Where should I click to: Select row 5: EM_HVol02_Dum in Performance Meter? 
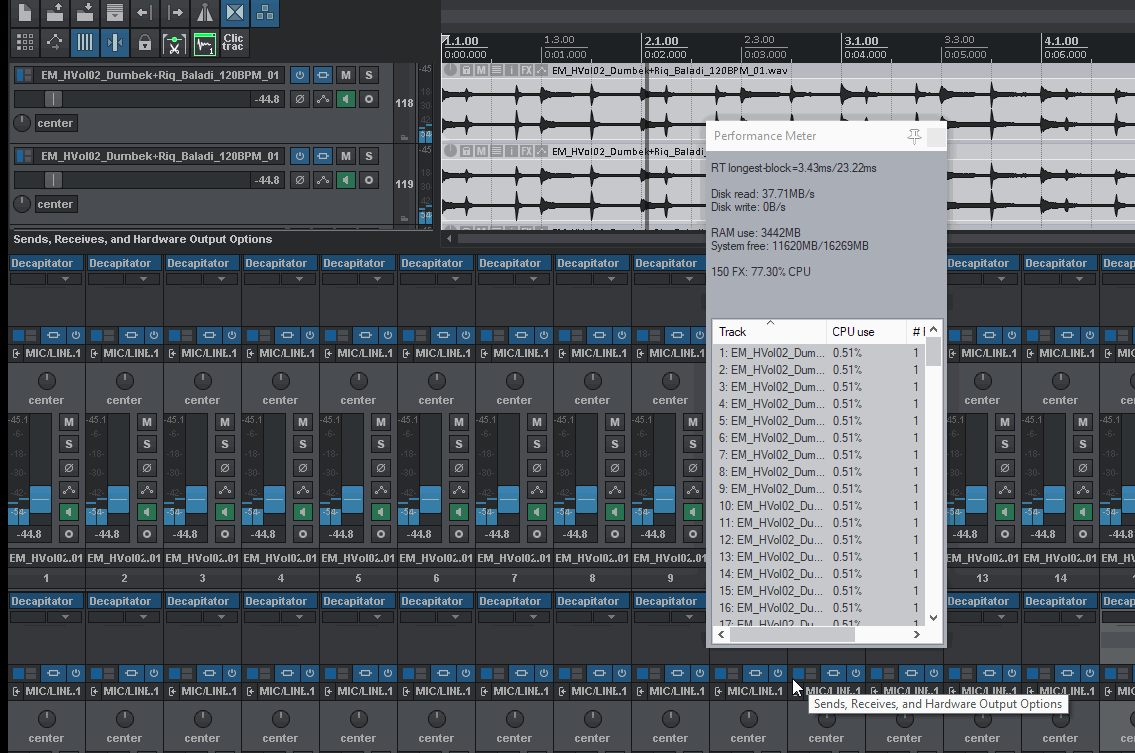819,421
